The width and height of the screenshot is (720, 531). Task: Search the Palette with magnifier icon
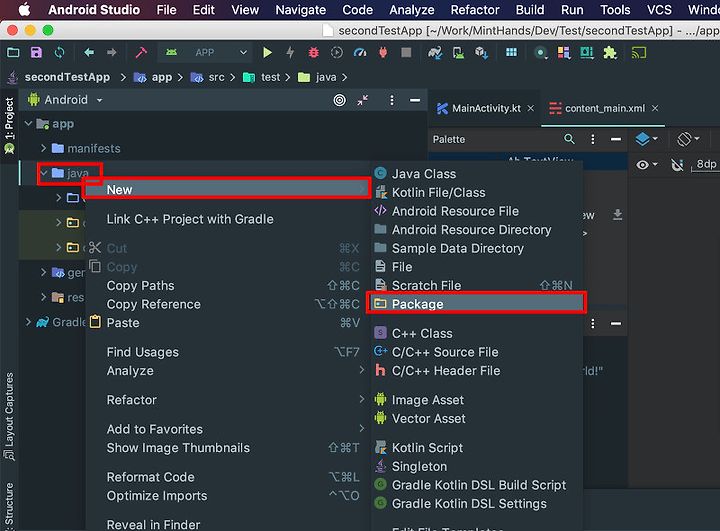pyautogui.click(x=569, y=139)
